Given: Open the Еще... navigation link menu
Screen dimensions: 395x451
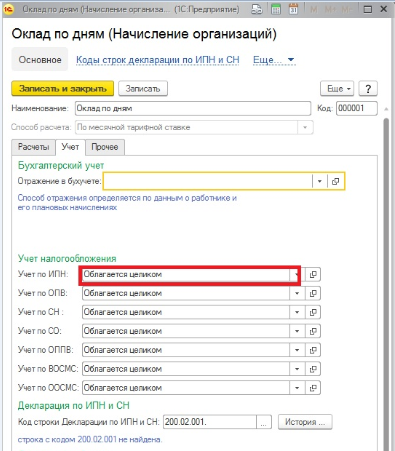Looking at the screenshot, I should (274, 60).
